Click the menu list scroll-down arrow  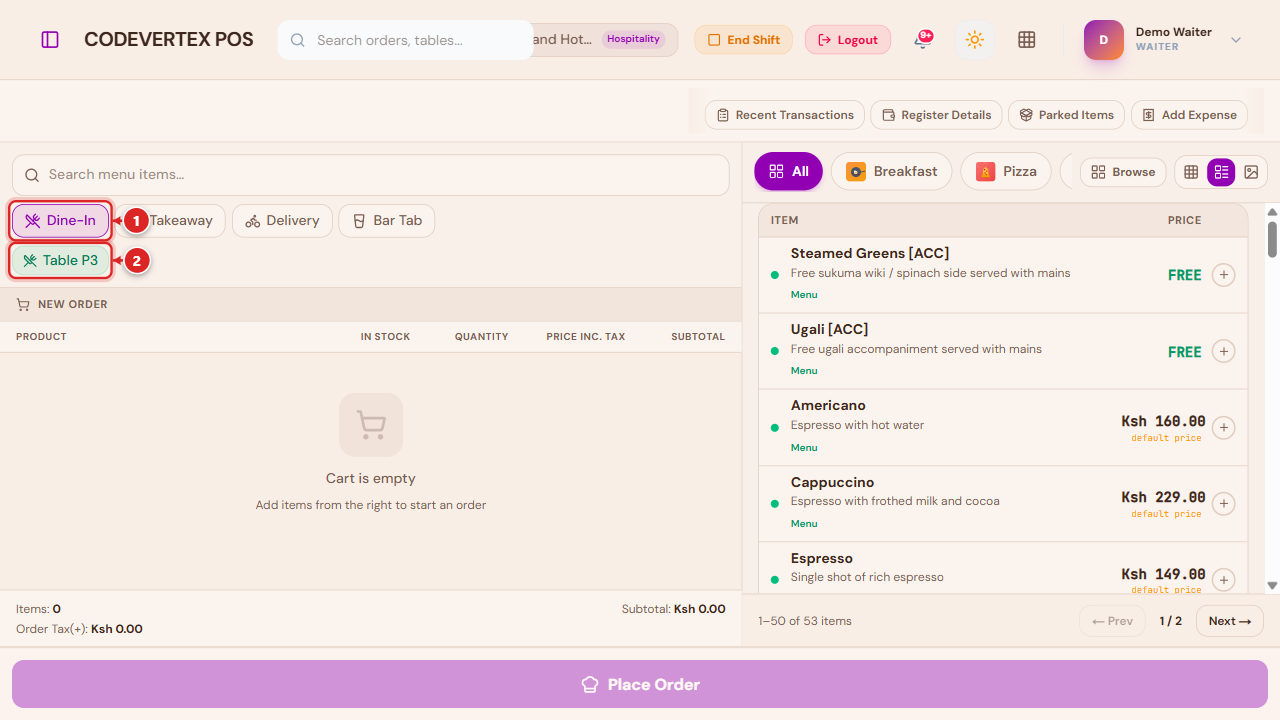pyautogui.click(x=1272, y=586)
